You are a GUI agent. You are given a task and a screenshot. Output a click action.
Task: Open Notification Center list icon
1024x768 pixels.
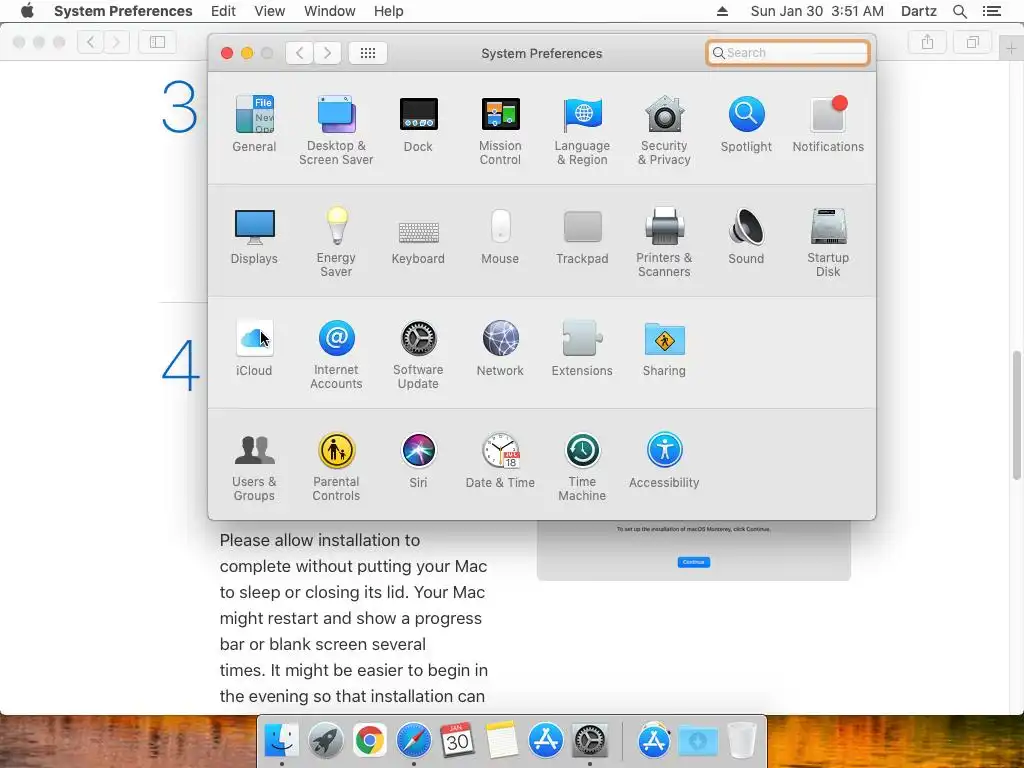[x=991, y=11]
